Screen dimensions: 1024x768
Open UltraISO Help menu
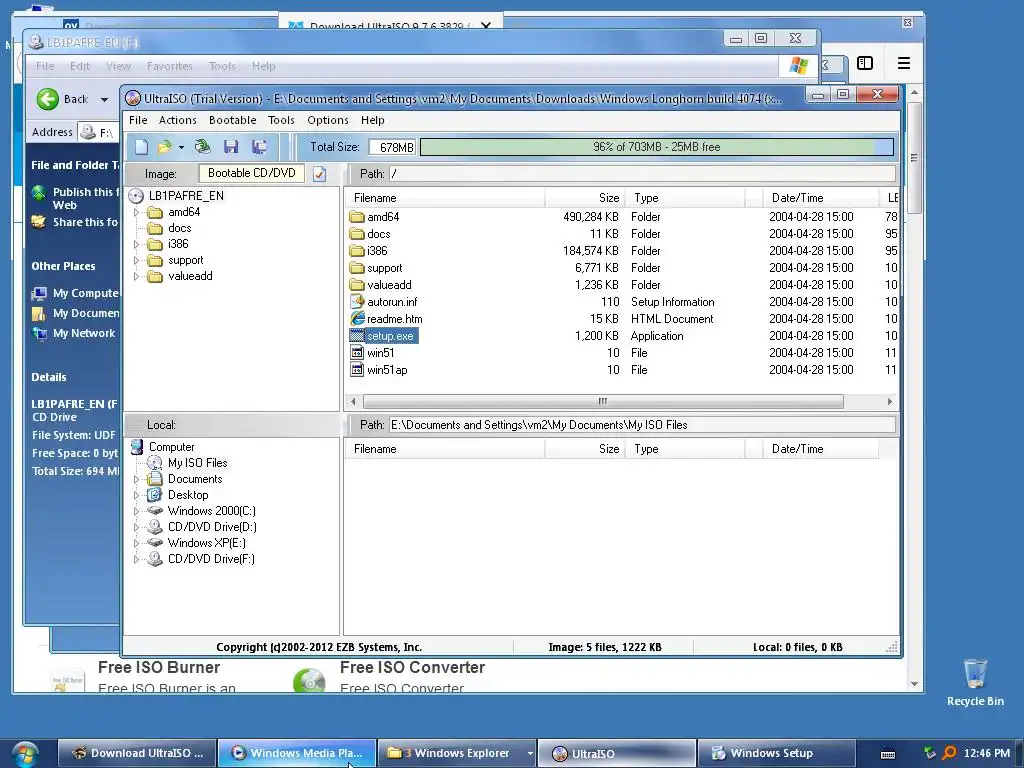click(x=372, y=120)
